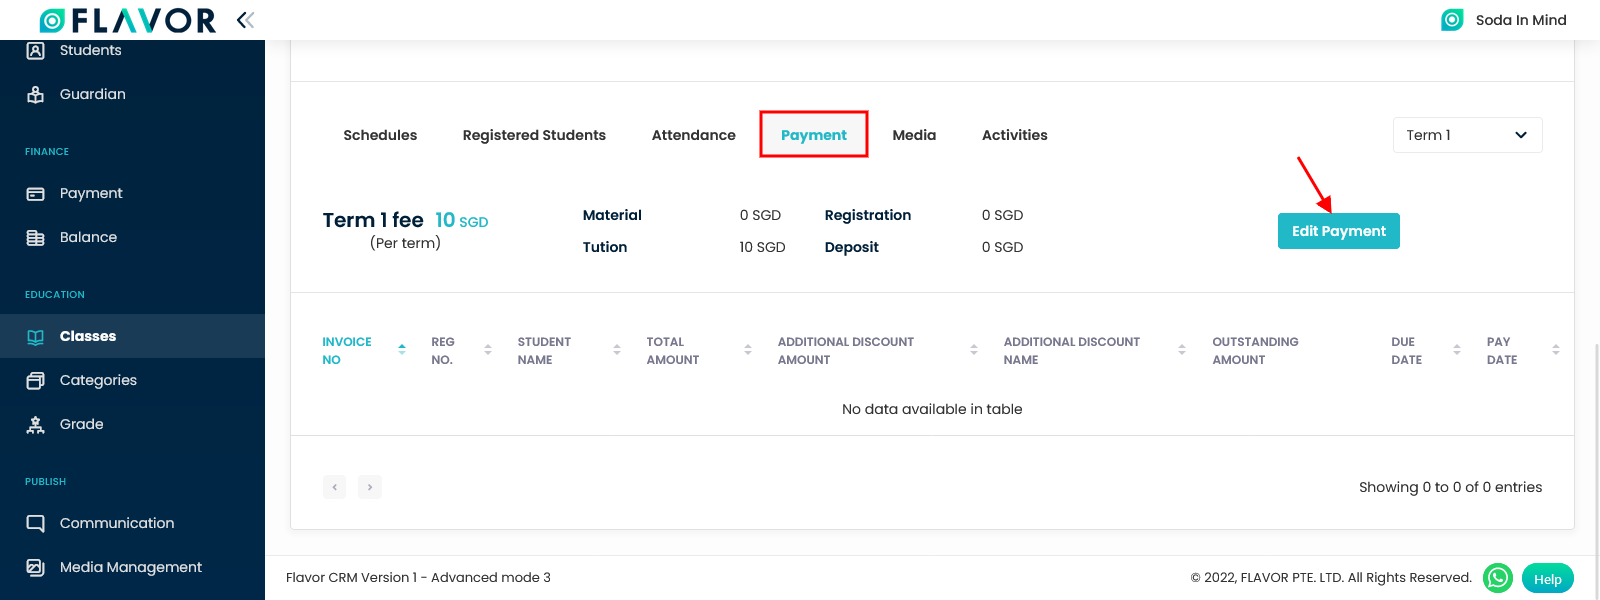Sort by Due Date column arrows
This screenshot has height=600, width=1600.
coord(1457,350)
